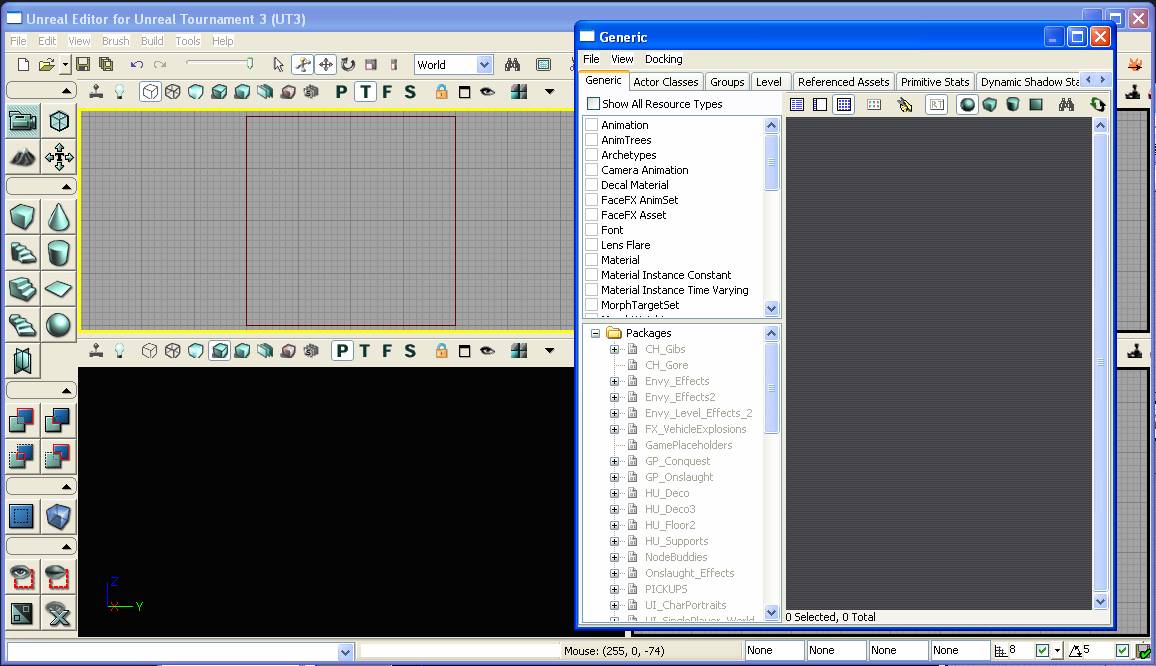Image resolution: width=1156 pixels, height=666 pixels.
Task: Click the CSG Add icon
Action: click(x=21, y=420)
